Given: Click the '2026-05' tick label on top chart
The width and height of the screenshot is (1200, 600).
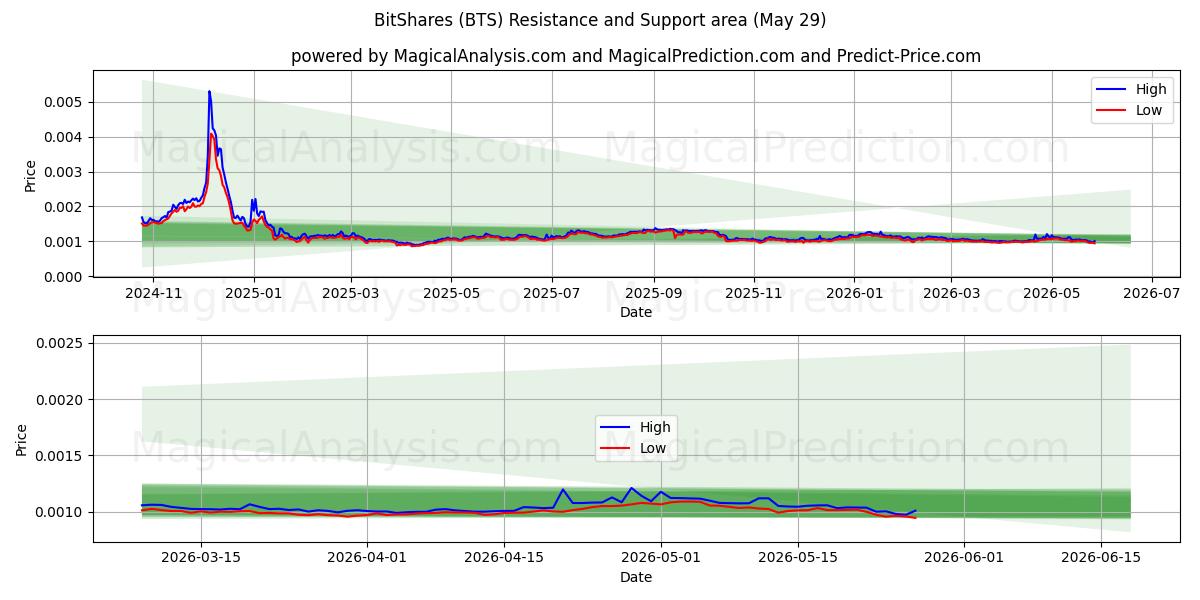Looking at the screenshot, I should 1051,293.
